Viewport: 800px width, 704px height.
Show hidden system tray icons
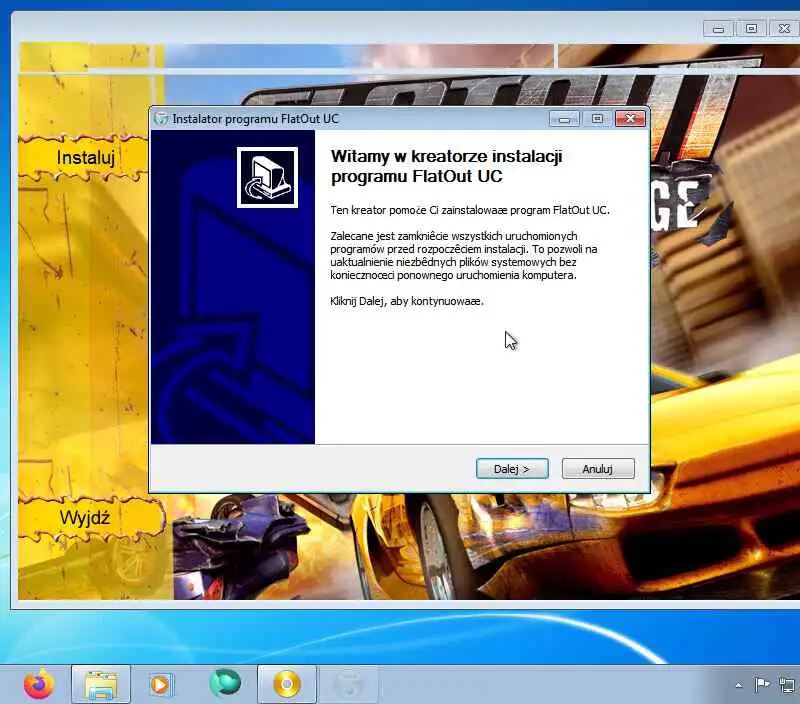[x=739, y=685]
